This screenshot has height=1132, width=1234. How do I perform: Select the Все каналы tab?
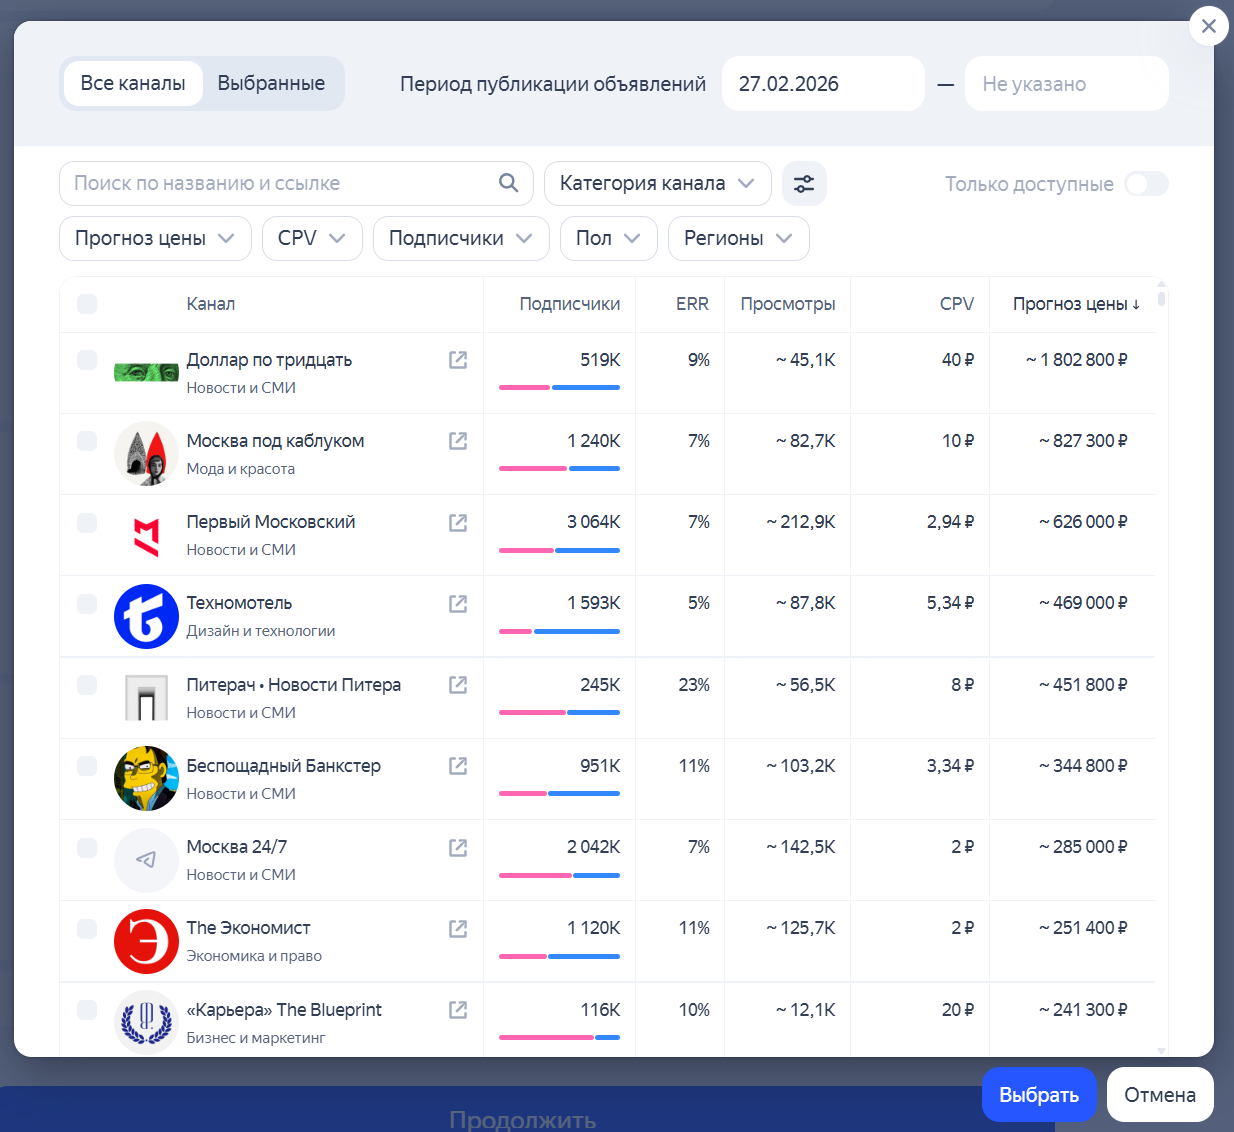[133, 83]
